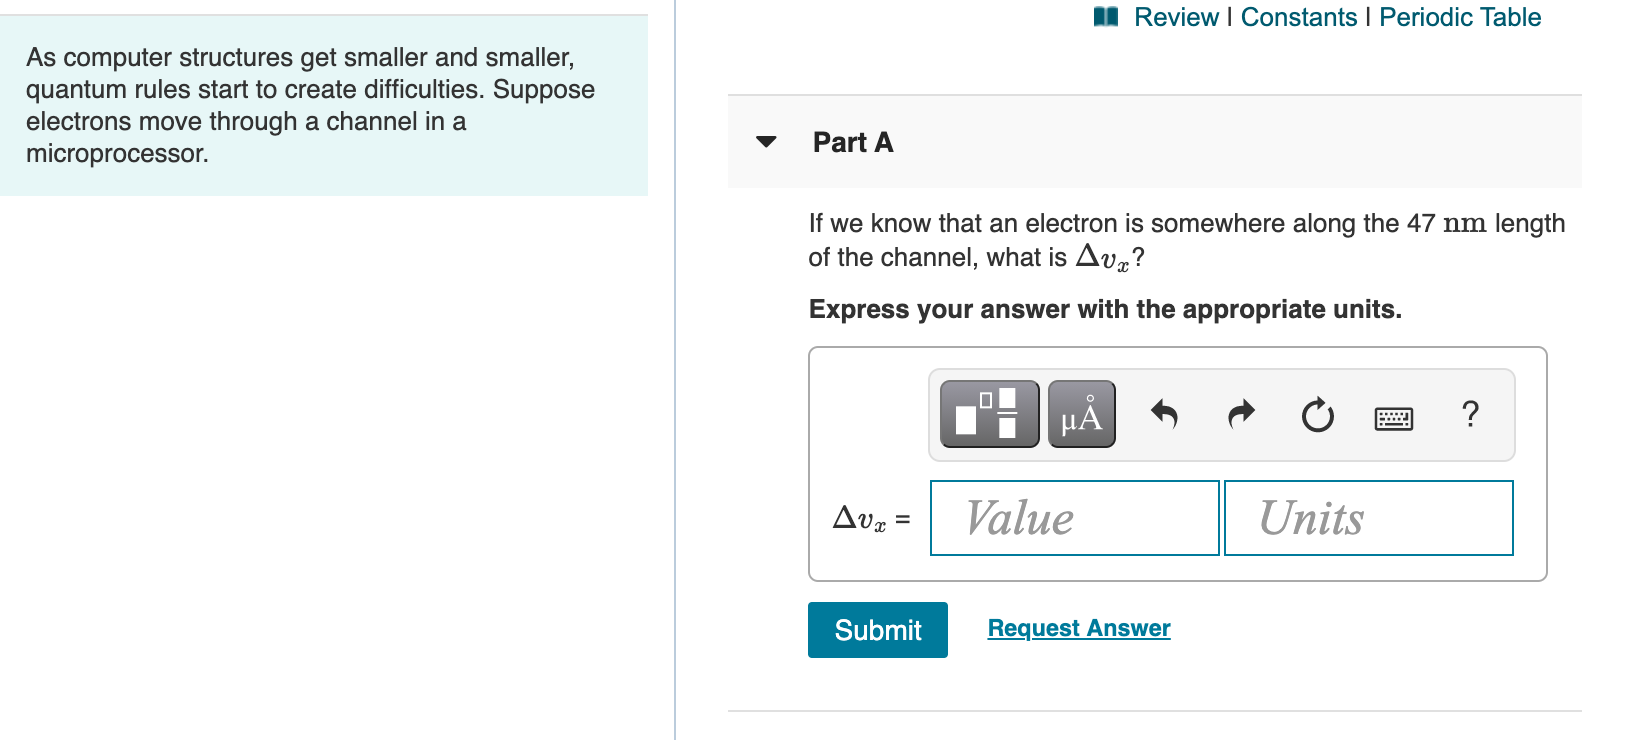Reset the answer with the circular reset icon
This screenshot has width=1644, height=740.
coord(1316,416)
